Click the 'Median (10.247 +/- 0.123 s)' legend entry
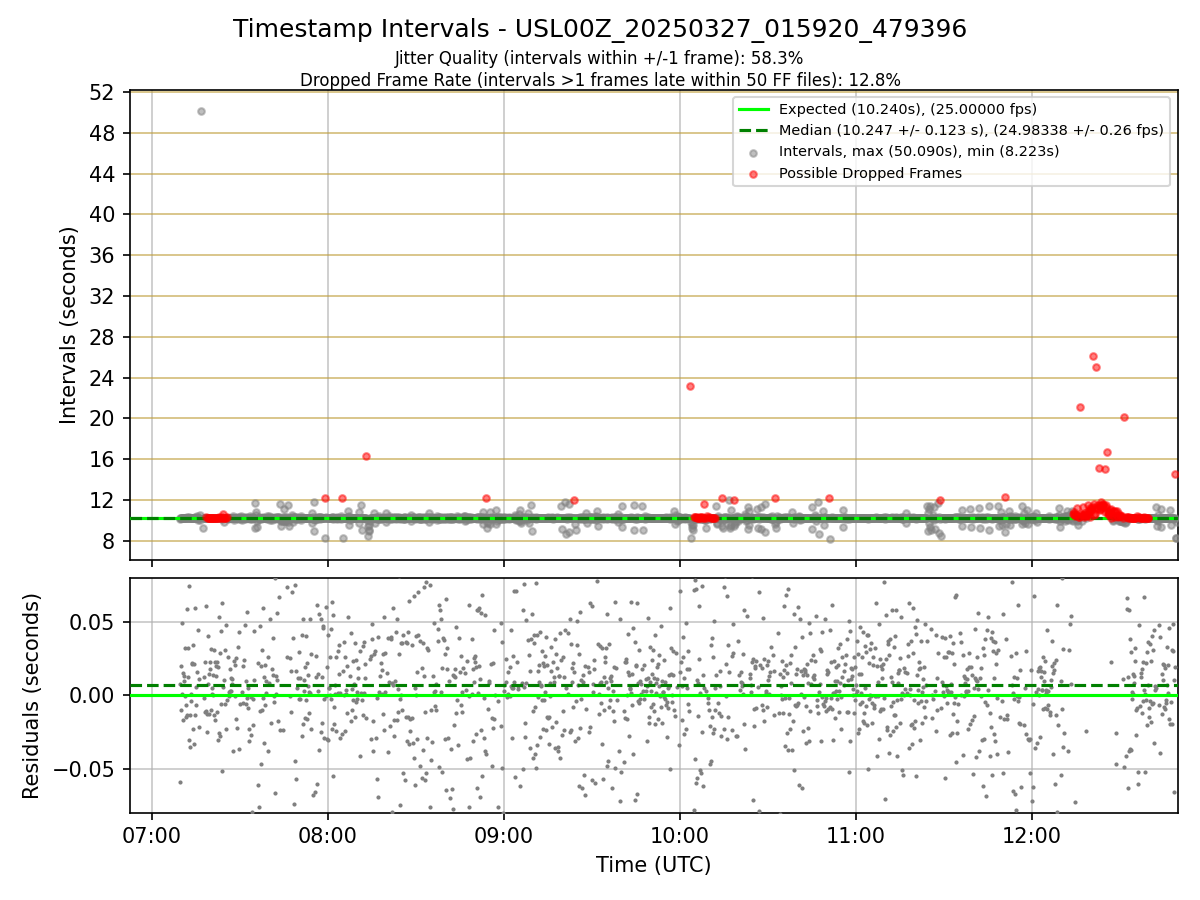 tap(971, 130)
